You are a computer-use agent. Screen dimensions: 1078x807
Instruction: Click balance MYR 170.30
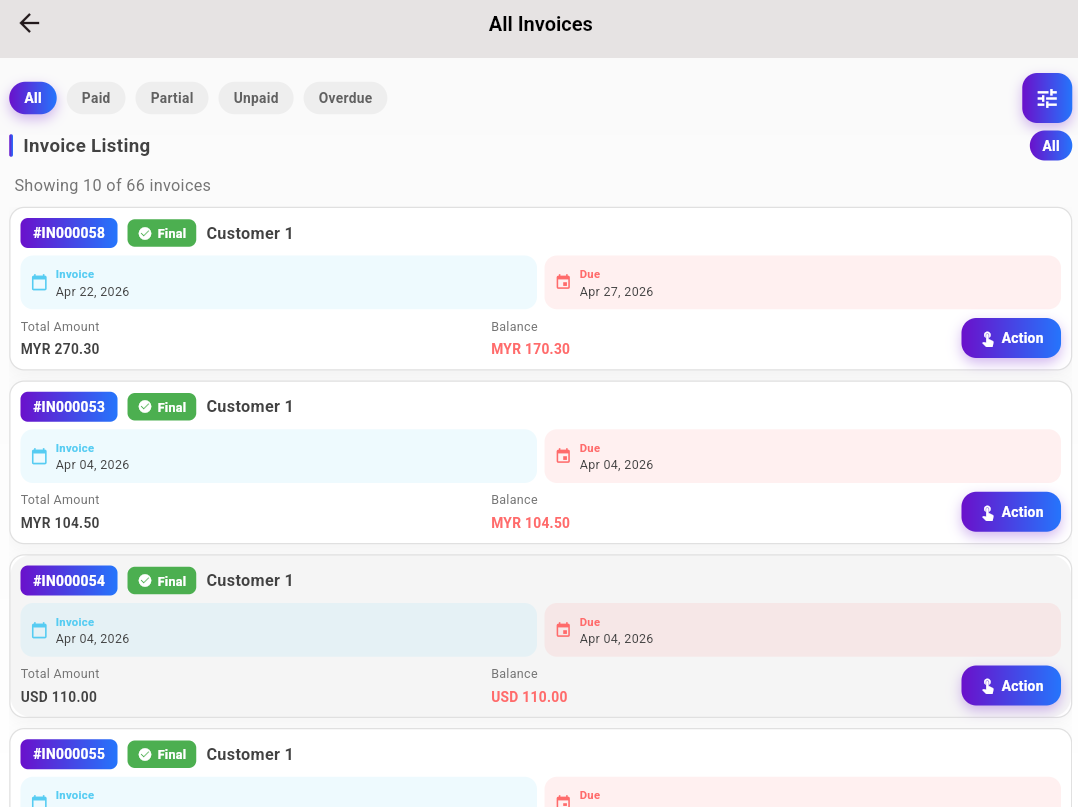click(x=530, y=349)
